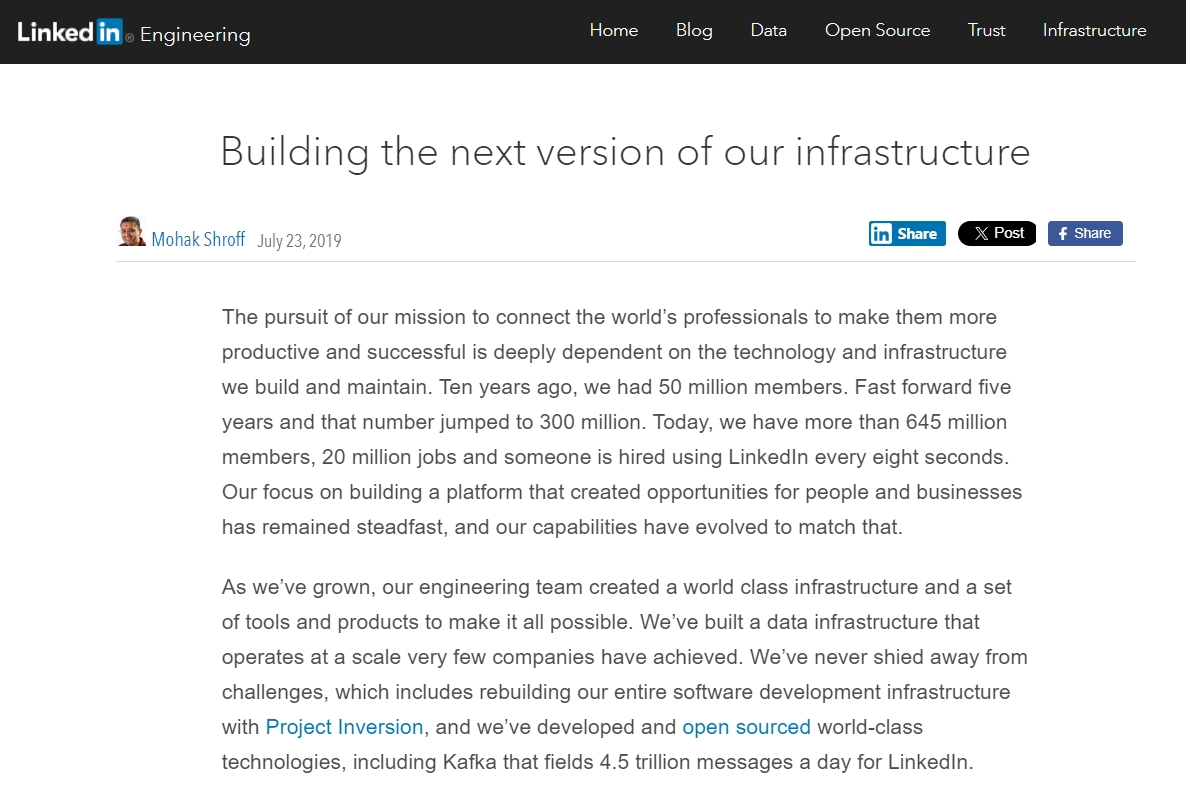Open author link Mohak Shroff
Screen dimensions: 1186x786
point(198,240)
